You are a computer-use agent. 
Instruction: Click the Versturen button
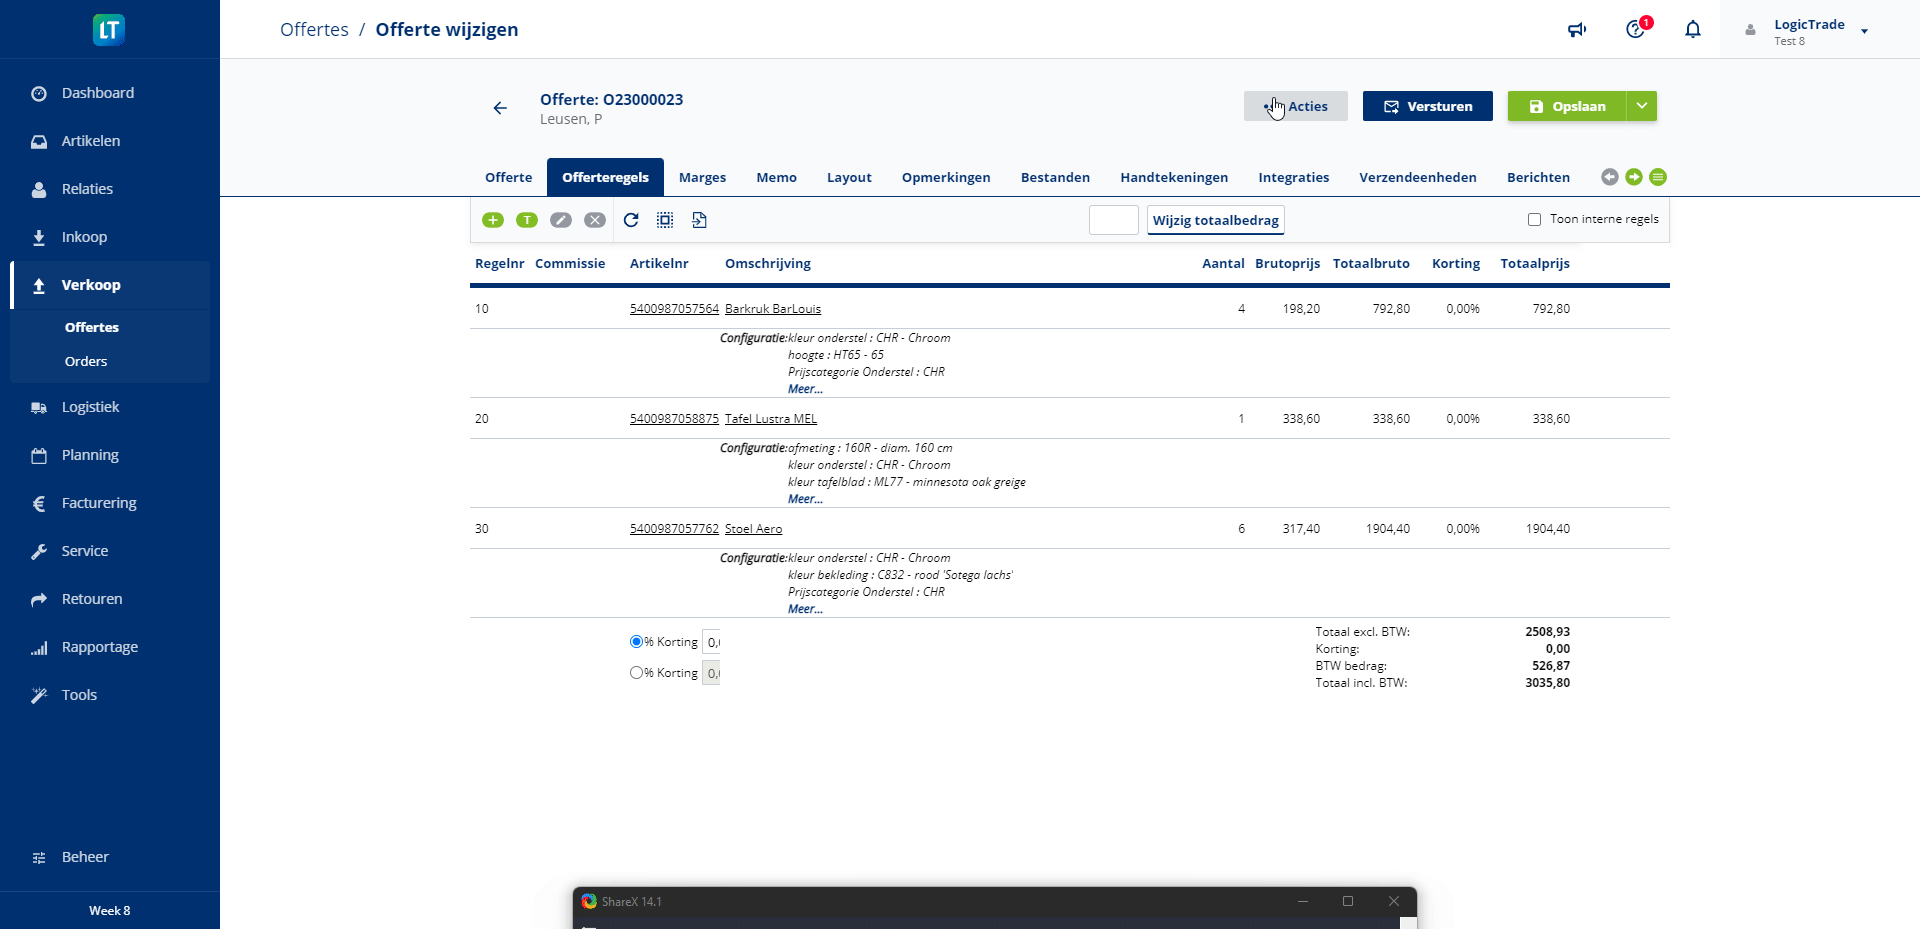1427,106
